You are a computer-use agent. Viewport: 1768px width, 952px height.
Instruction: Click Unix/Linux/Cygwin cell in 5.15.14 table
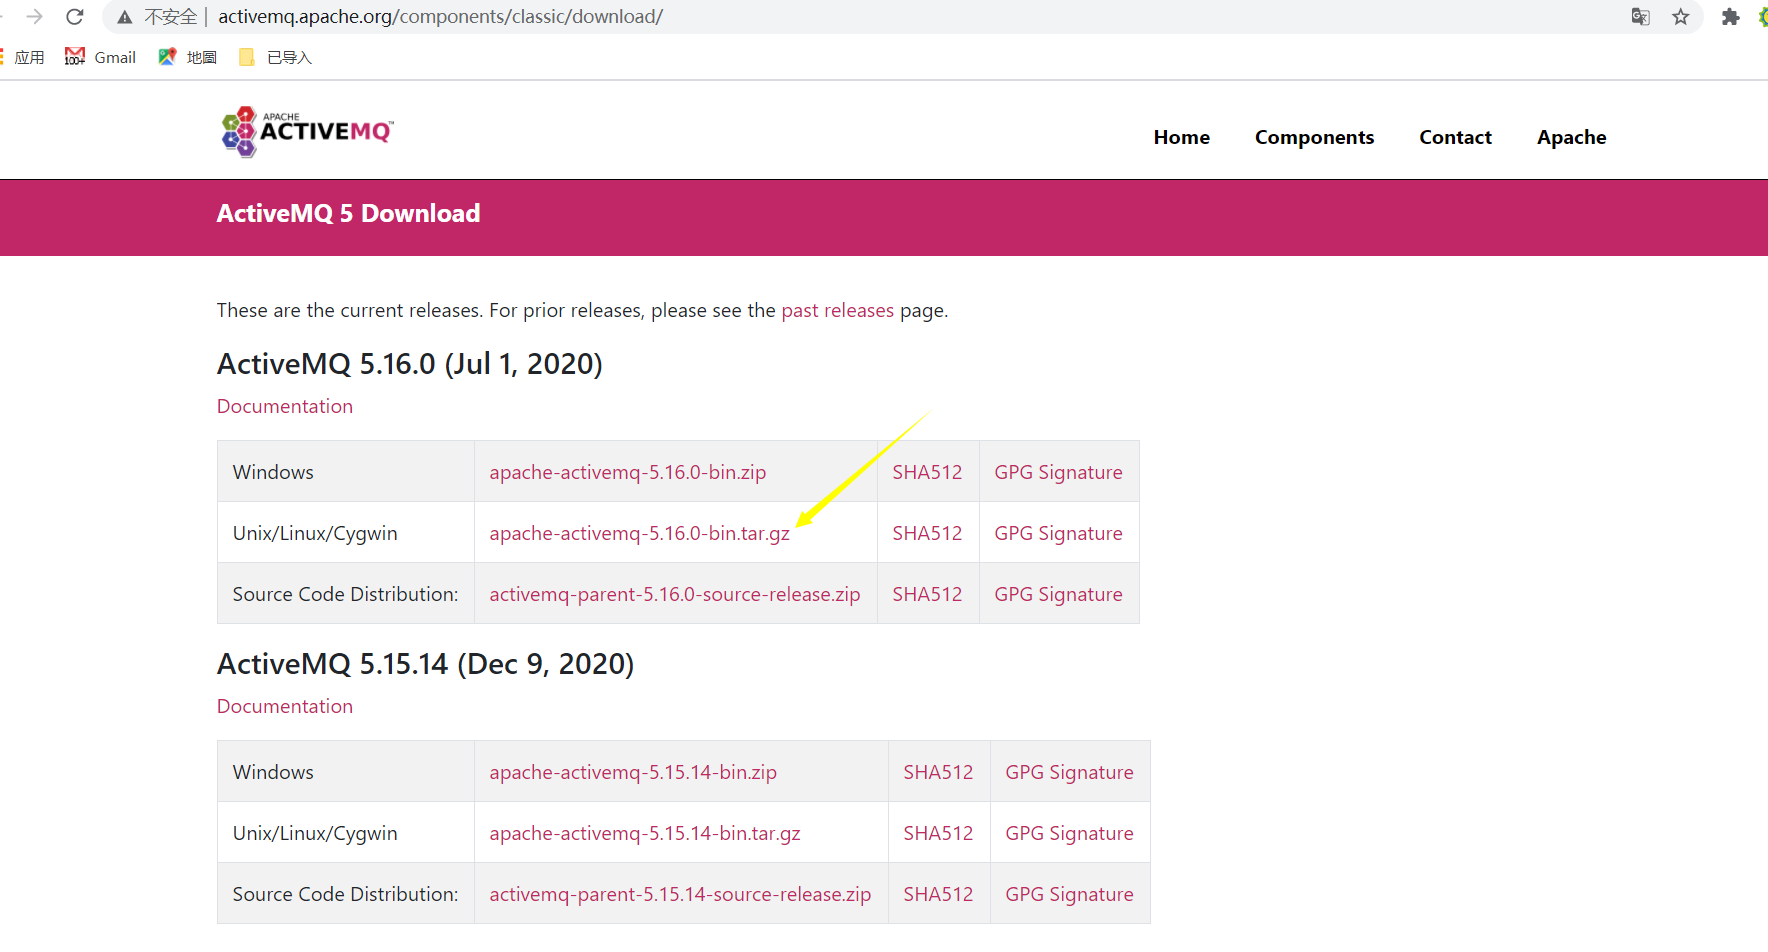[346, 833]
